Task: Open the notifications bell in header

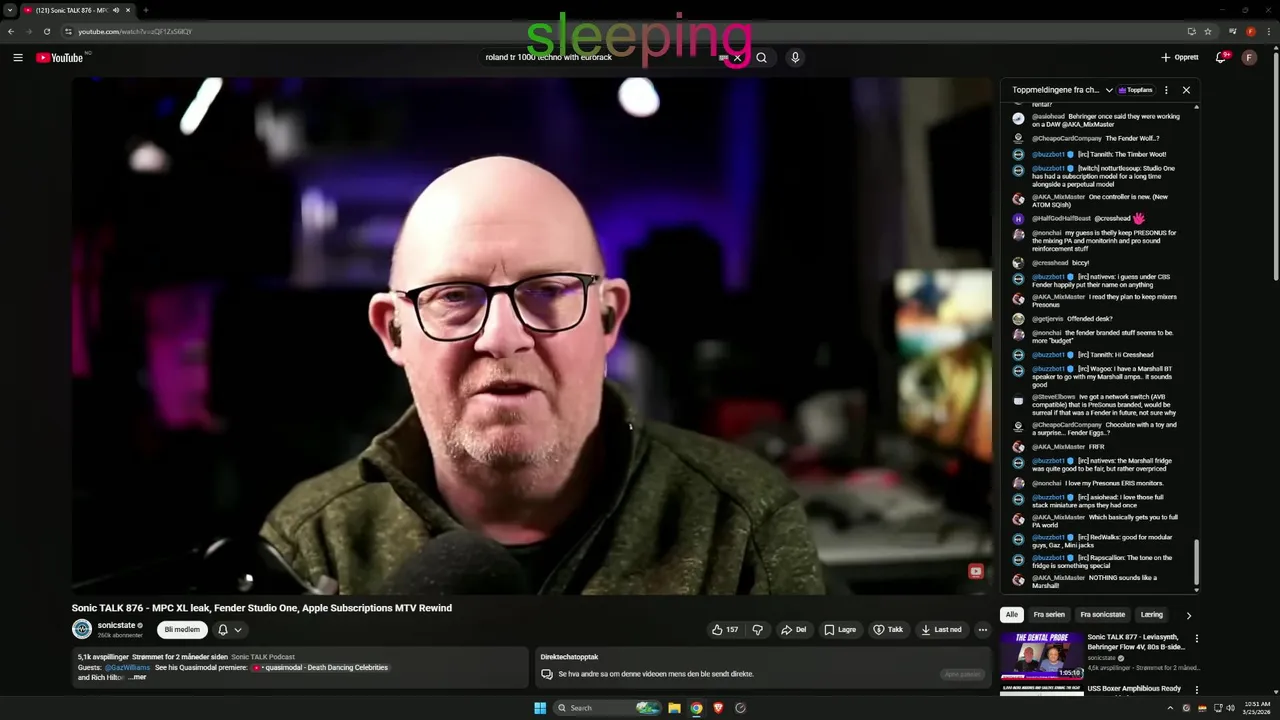Action: (x=1221, y=58)
